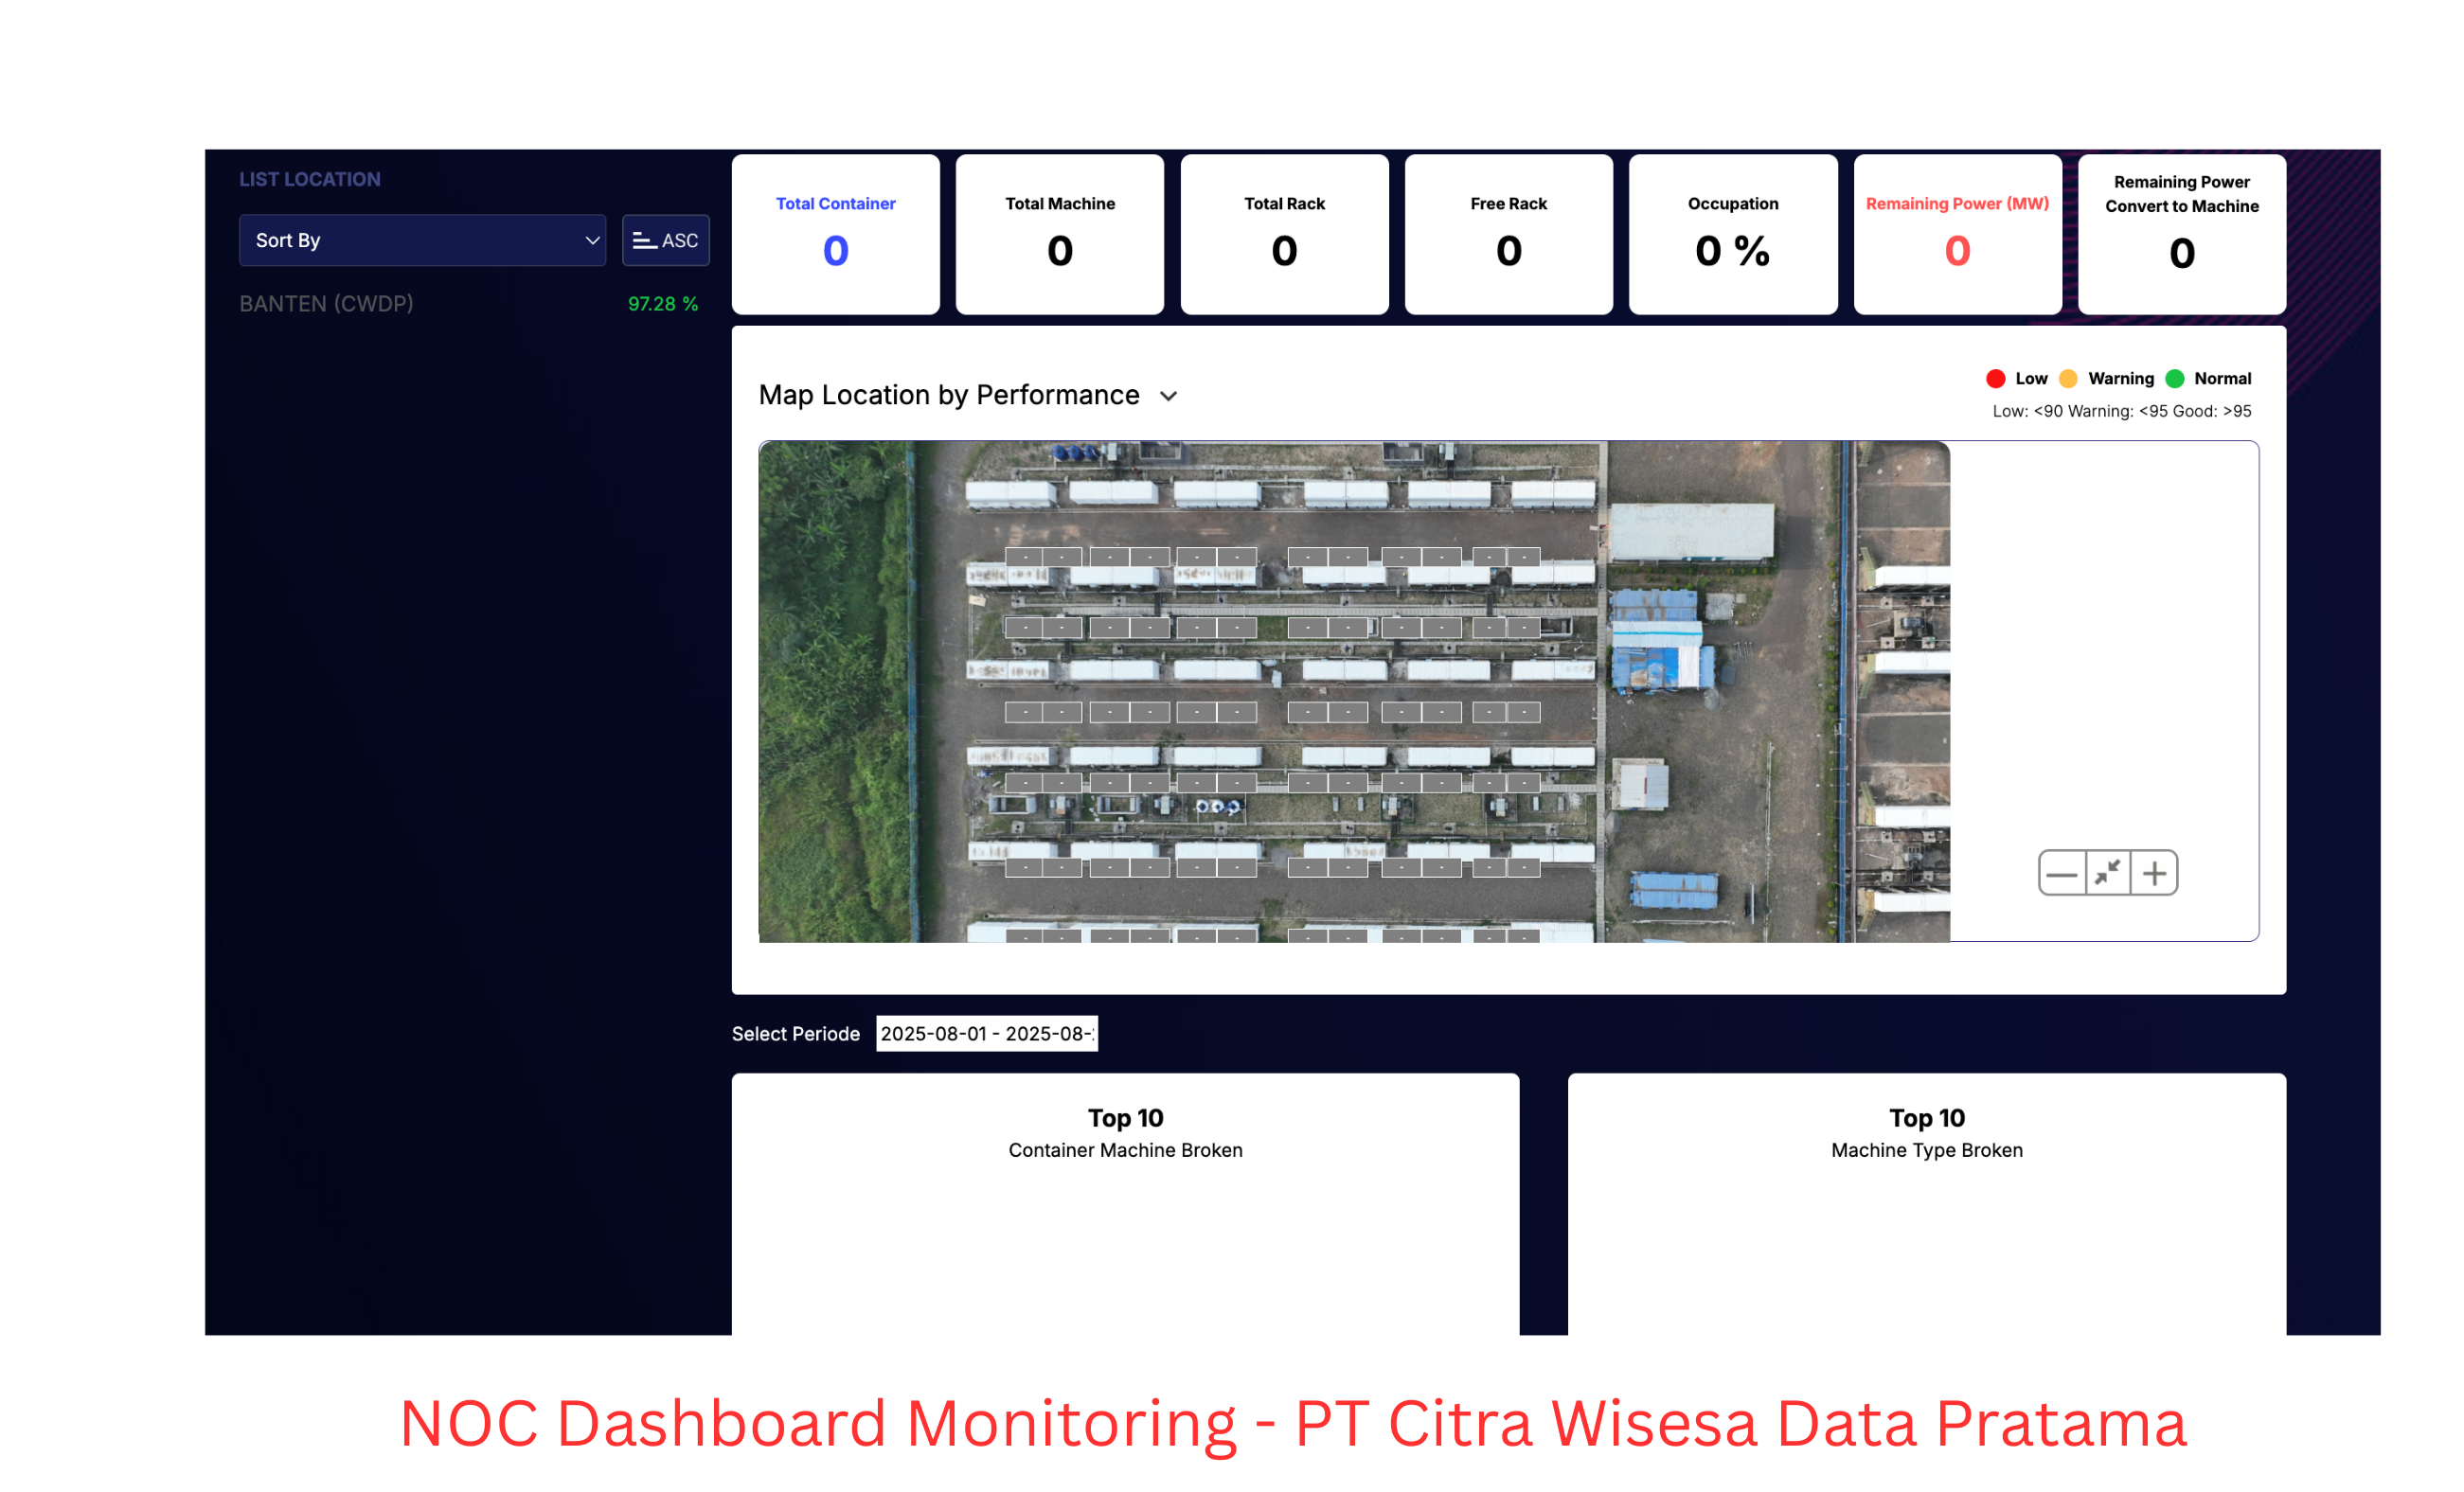Toggle the ASC sort order button
This screenshot has width=2464, height=1492.
665,240
